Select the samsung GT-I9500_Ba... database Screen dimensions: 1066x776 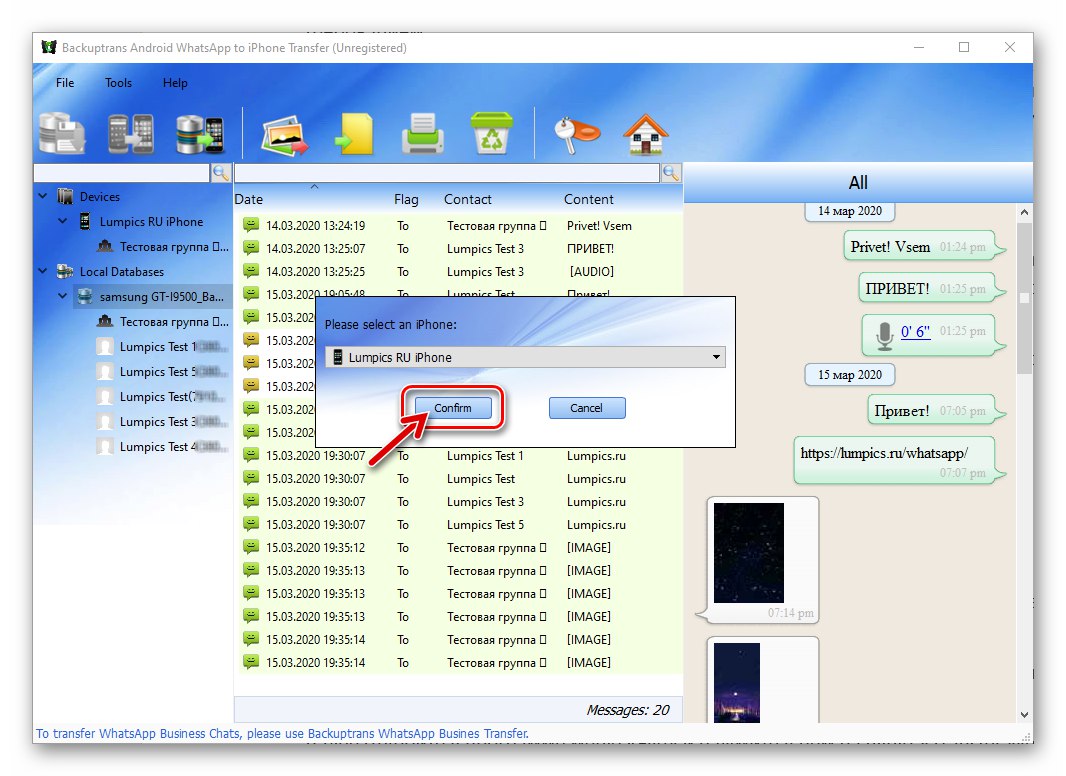[161, 297]
